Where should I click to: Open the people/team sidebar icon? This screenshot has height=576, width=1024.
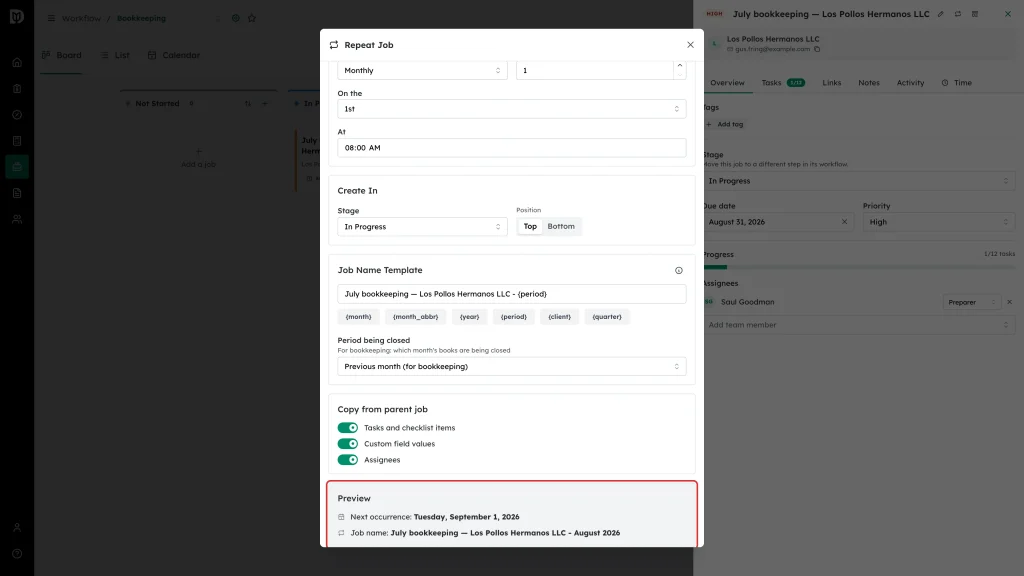point(17,219)
